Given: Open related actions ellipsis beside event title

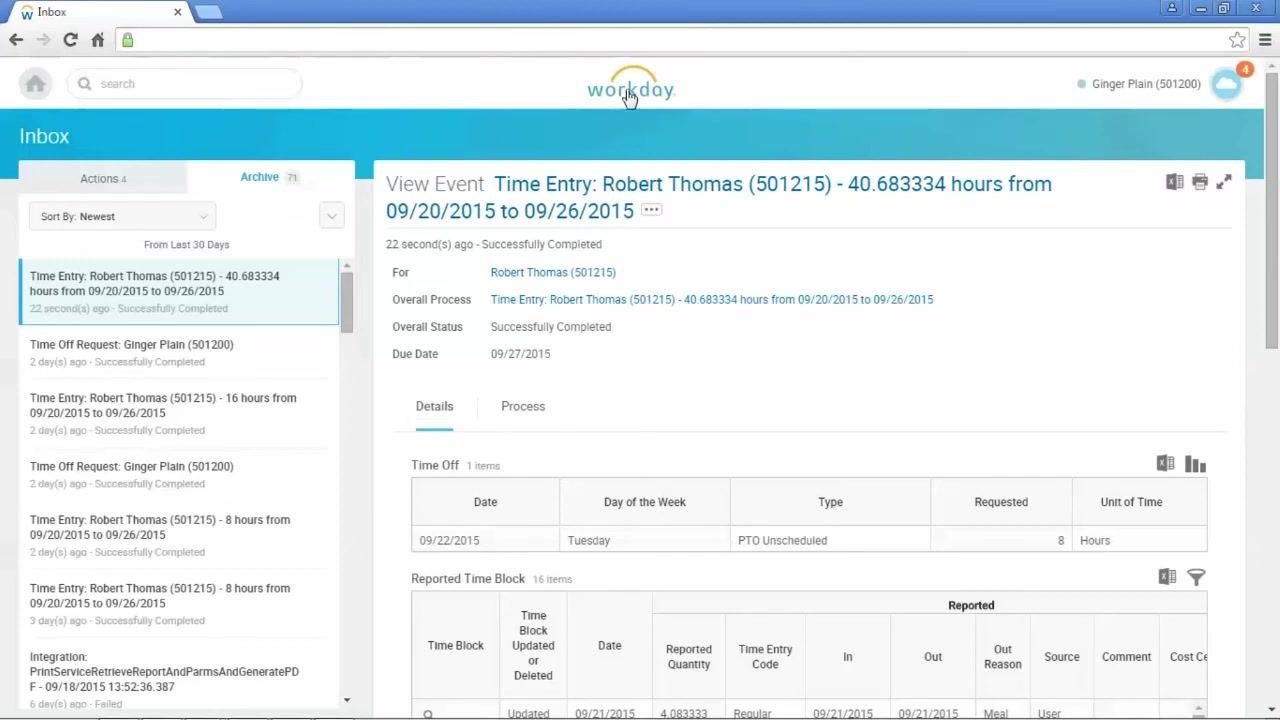Looking at the screenshot, I should (x=651, y=210).
